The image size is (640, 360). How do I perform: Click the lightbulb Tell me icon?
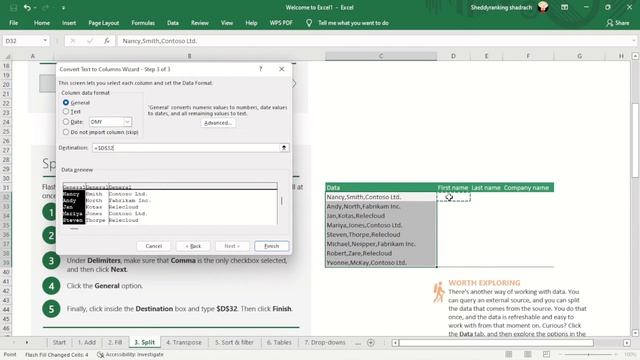pos(309,23)
